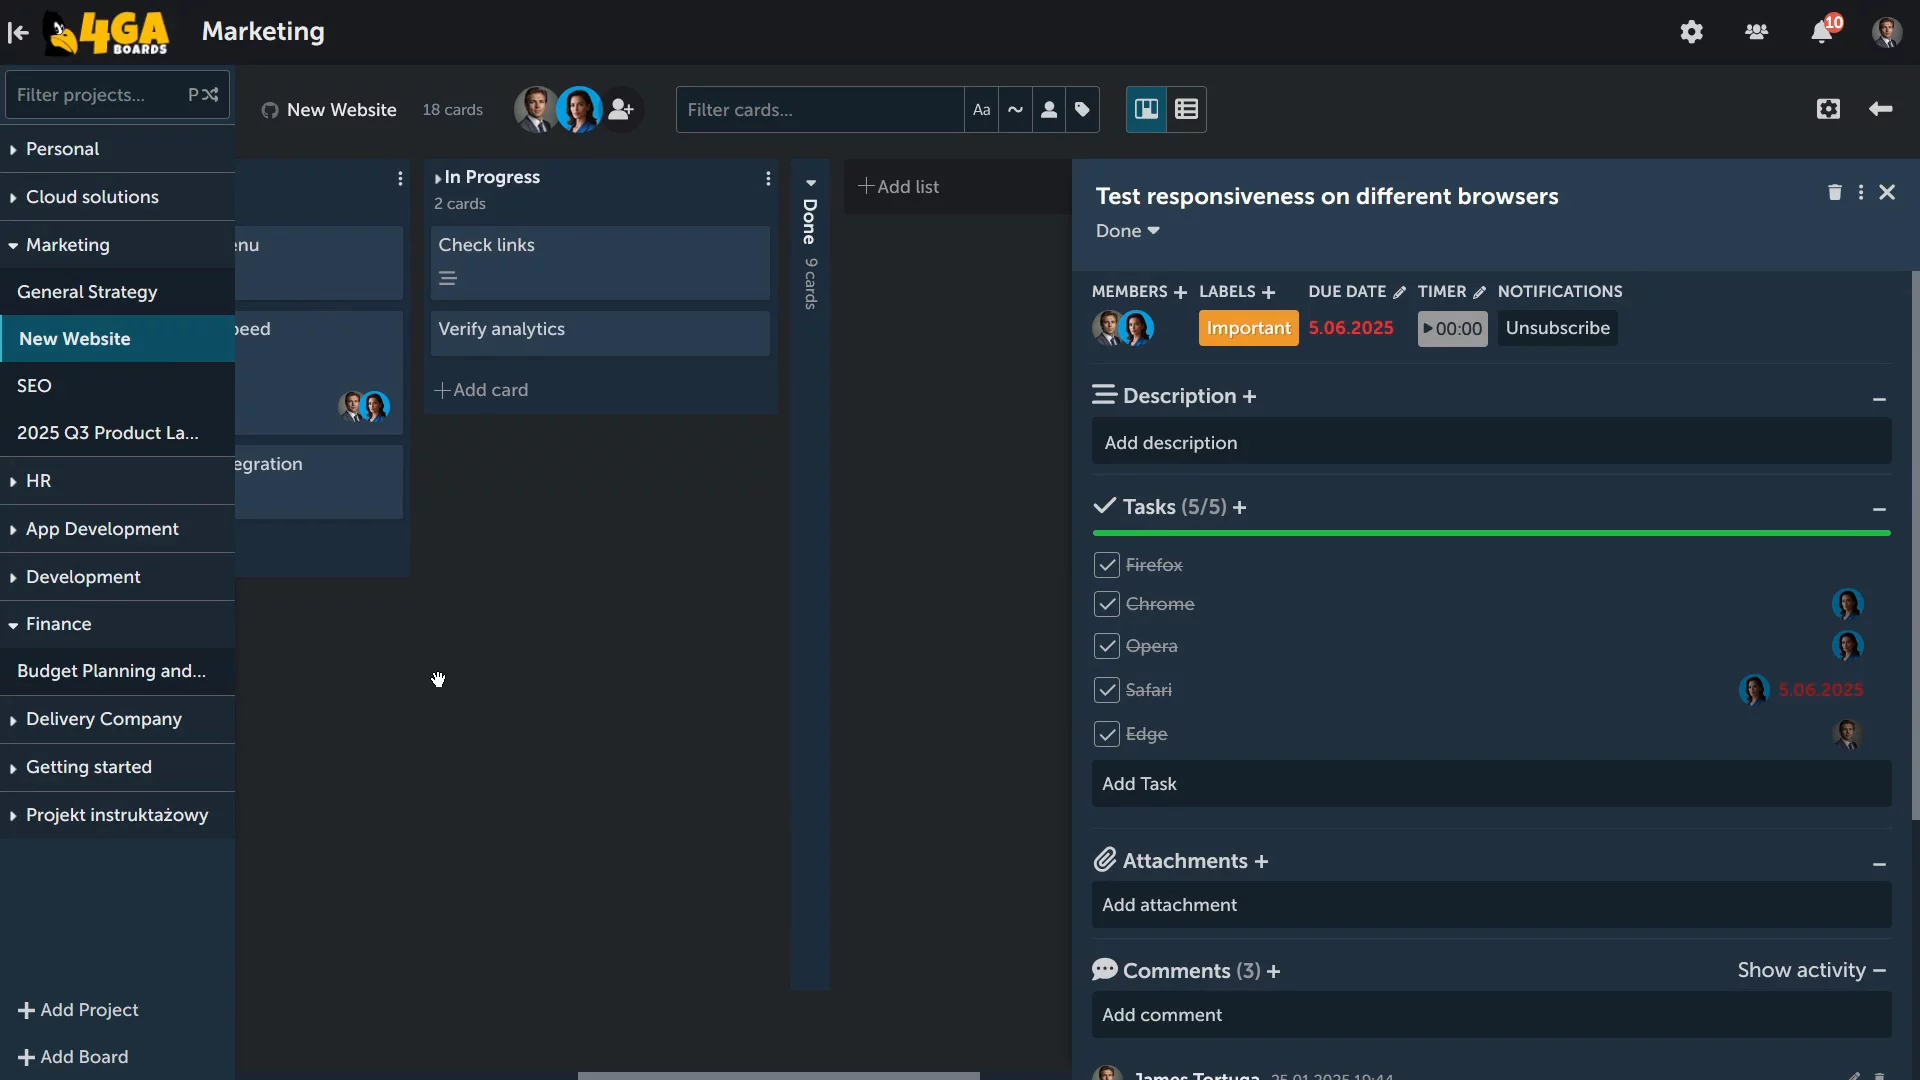The height and width of the screenshot is (1080, 1920).
Task: Switch to list view icon
Action: 1186,109
